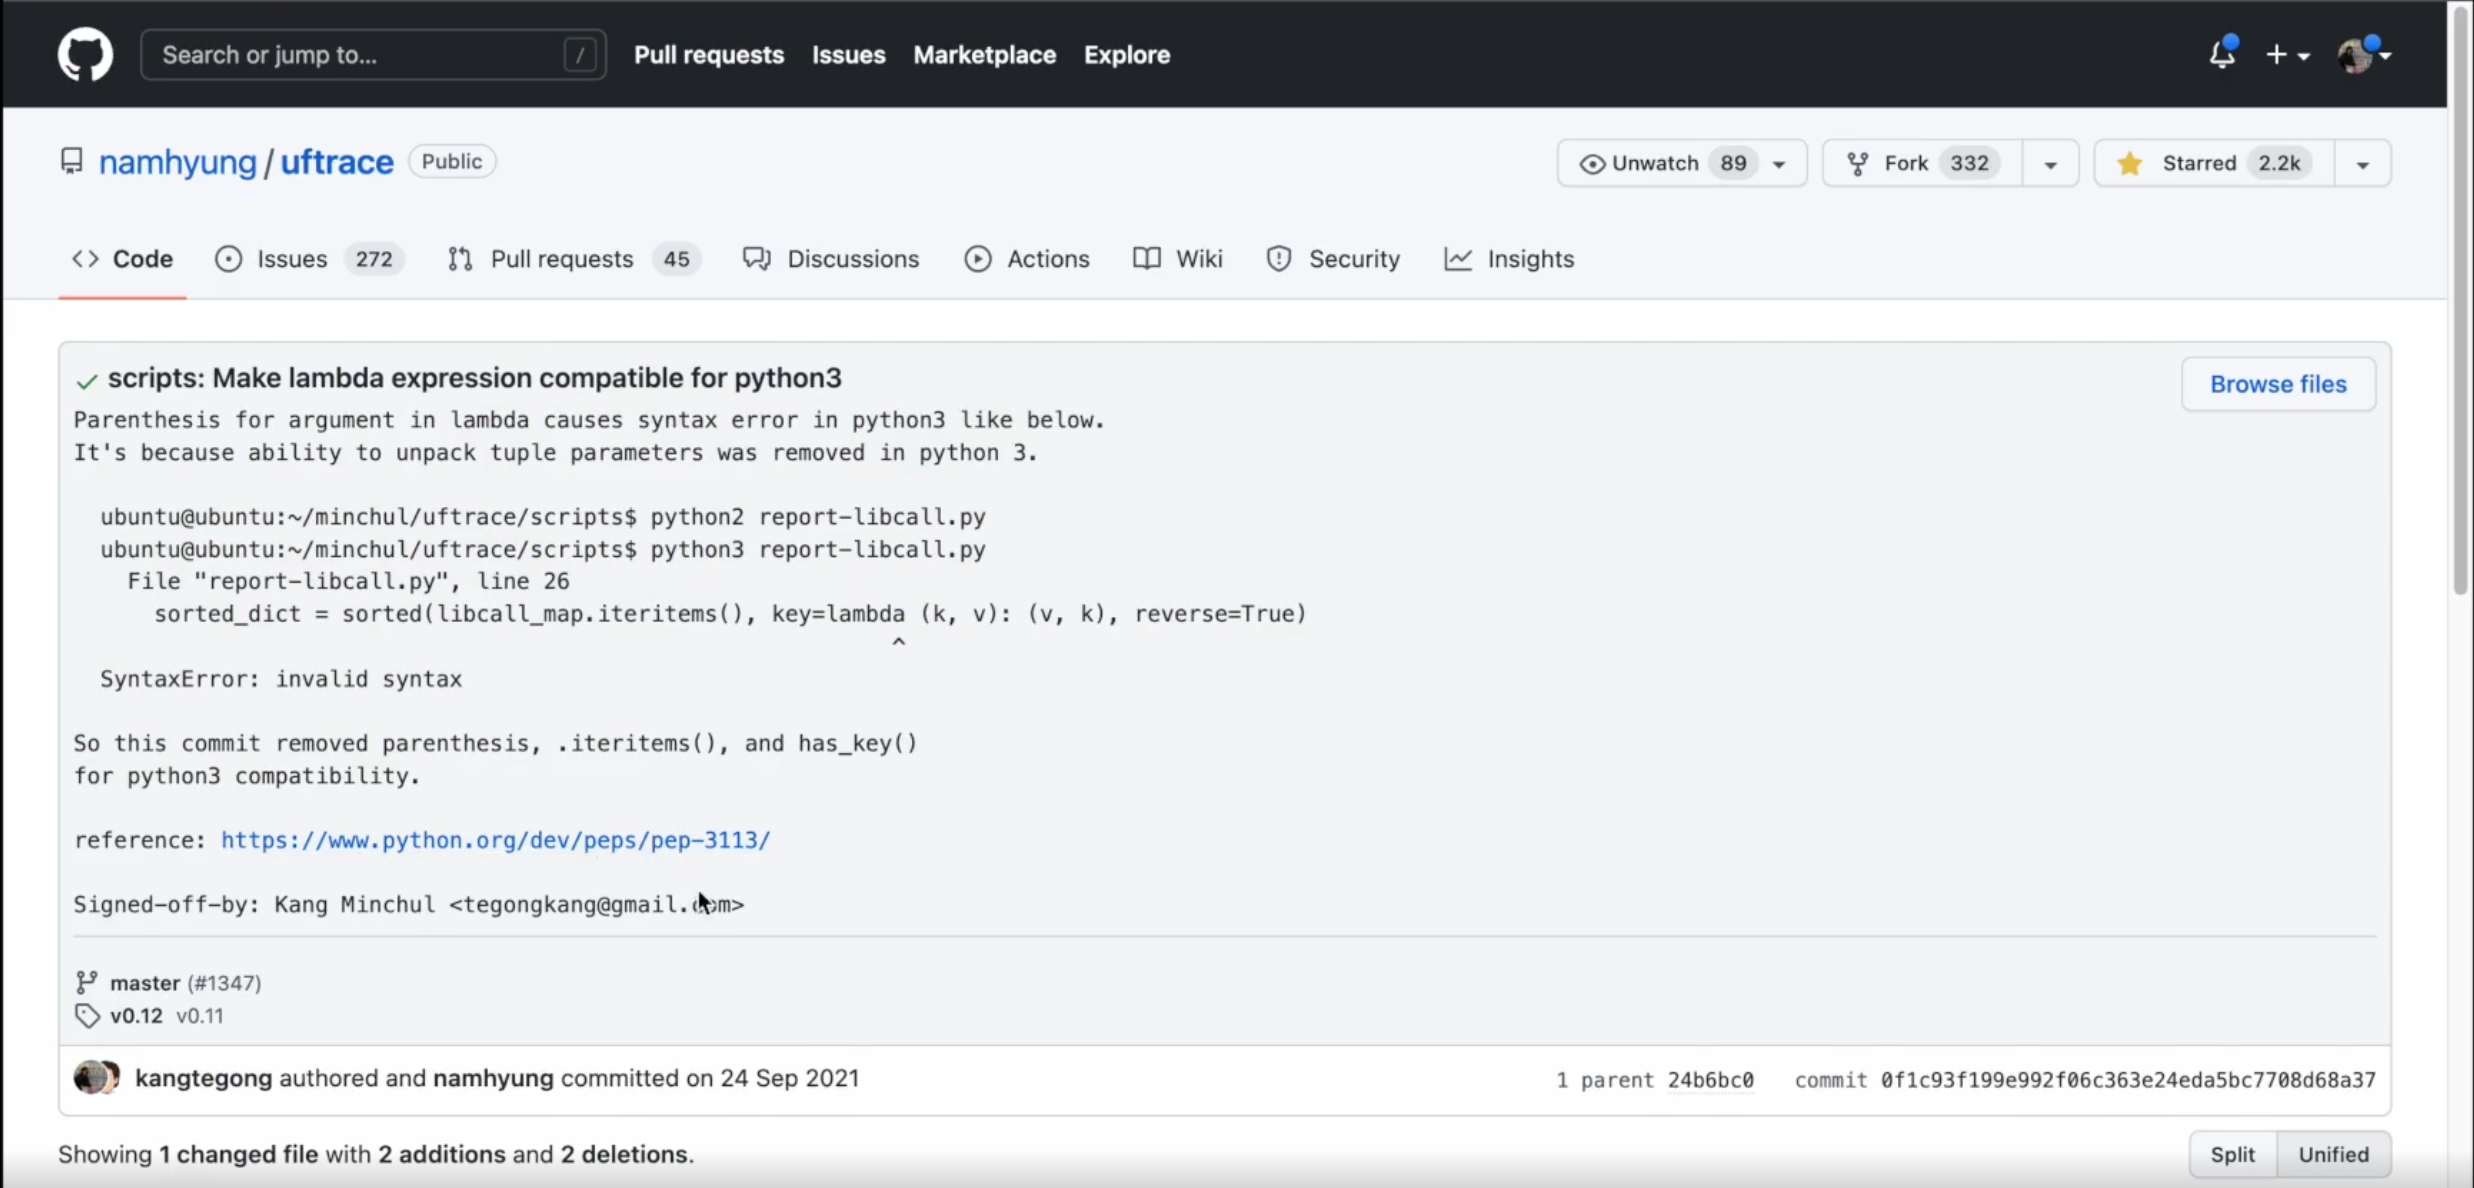Click the Insights graph icon
Screen dimensions: 2474x1188
1457,259
